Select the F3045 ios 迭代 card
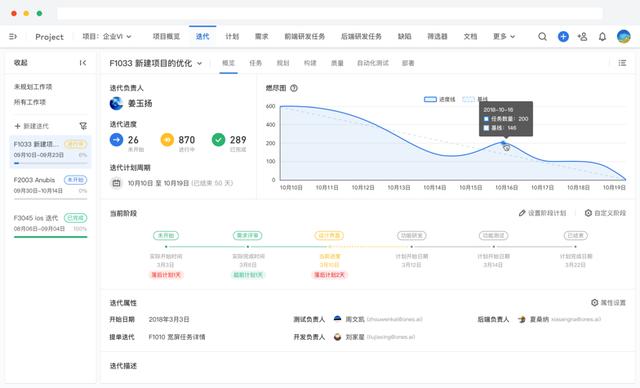 50,225
